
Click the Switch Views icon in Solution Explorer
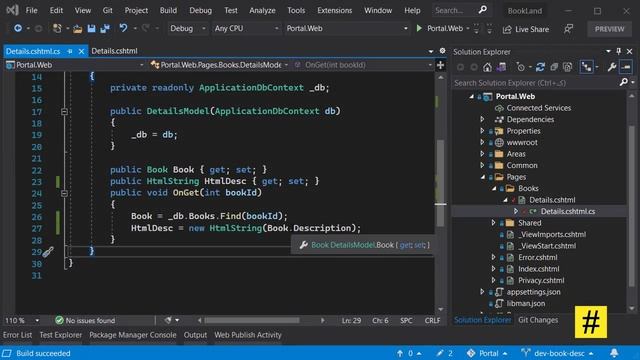(x=501, y=67)
